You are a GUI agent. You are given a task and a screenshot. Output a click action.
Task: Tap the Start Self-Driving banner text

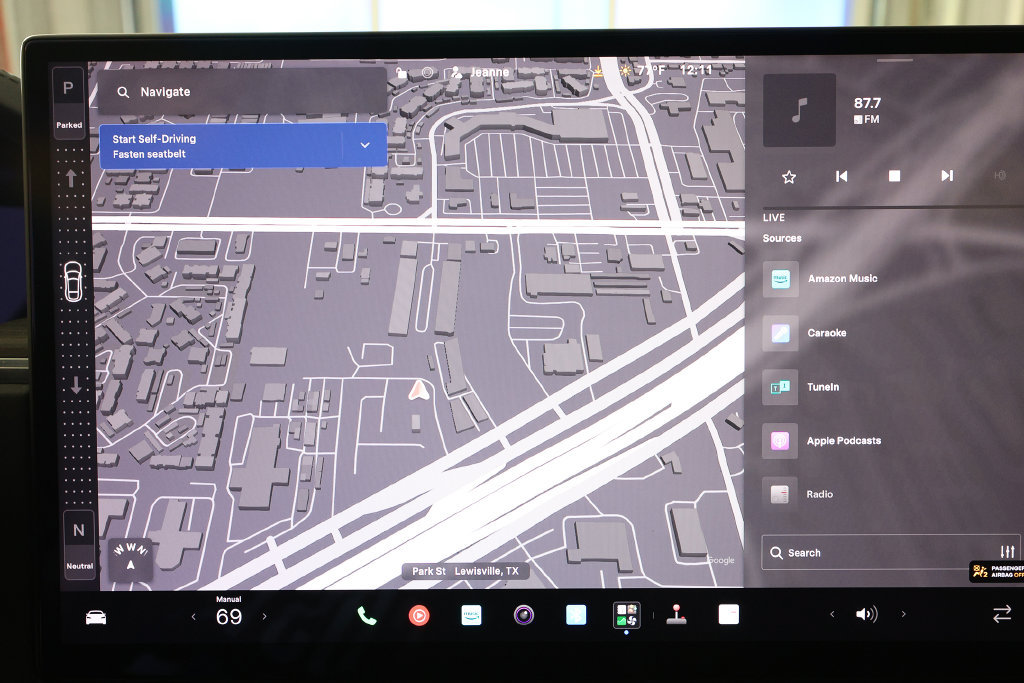(x=154, y=146)
